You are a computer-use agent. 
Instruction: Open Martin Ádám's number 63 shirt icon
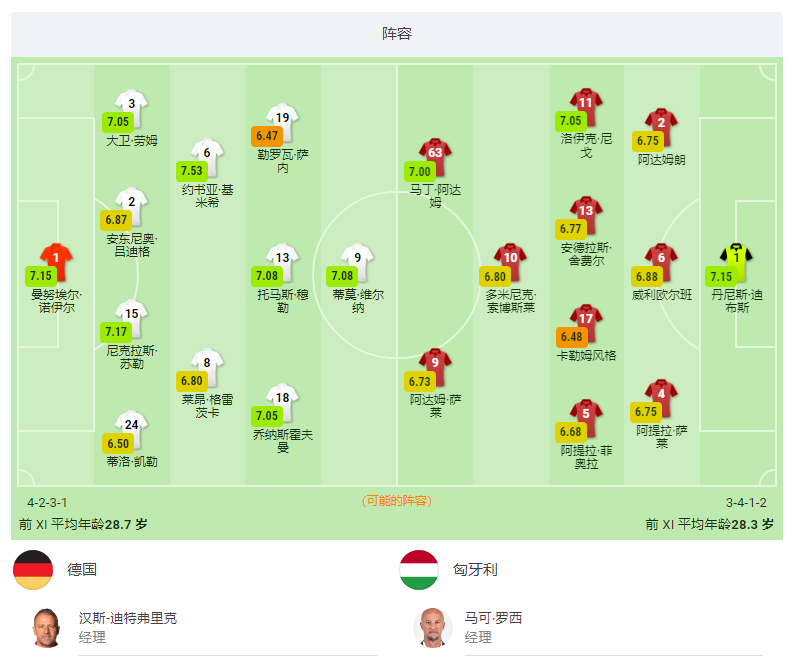[435, 157]
